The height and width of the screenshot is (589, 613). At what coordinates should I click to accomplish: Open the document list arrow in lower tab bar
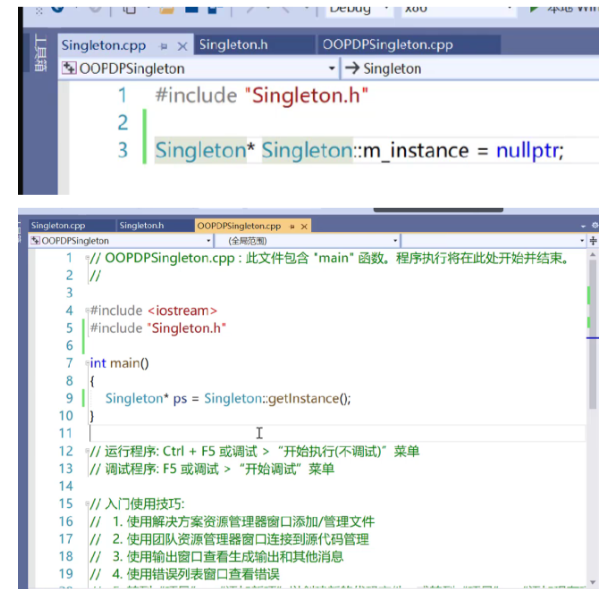(x=583, y=226)
